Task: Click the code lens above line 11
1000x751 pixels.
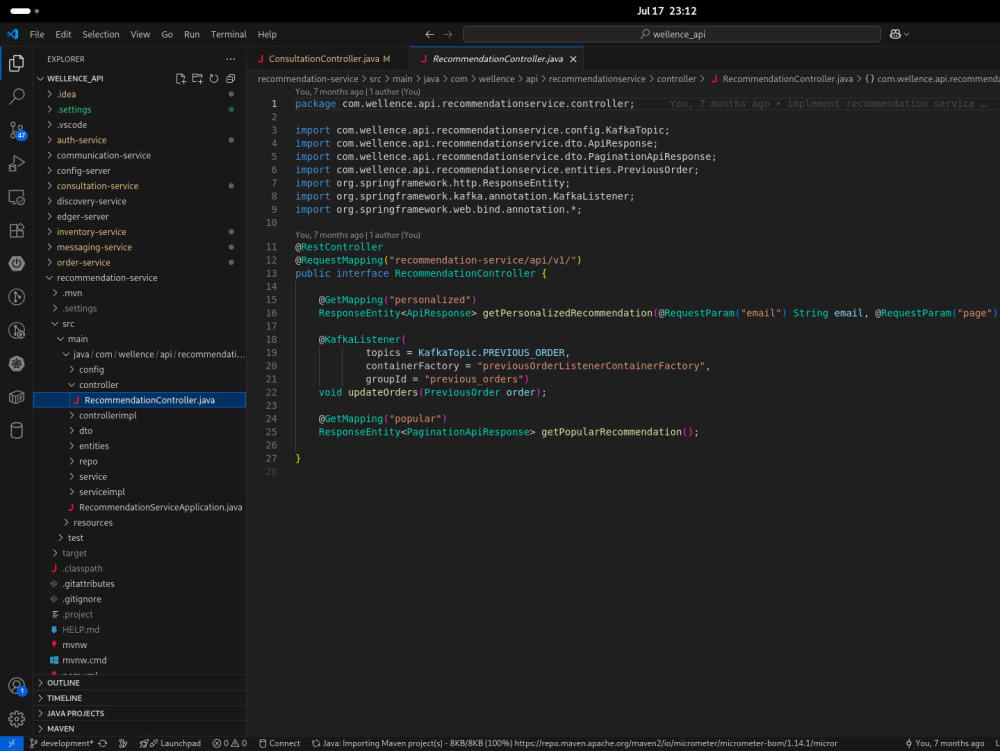Action: pyautogui.click(x=357, y=235)
